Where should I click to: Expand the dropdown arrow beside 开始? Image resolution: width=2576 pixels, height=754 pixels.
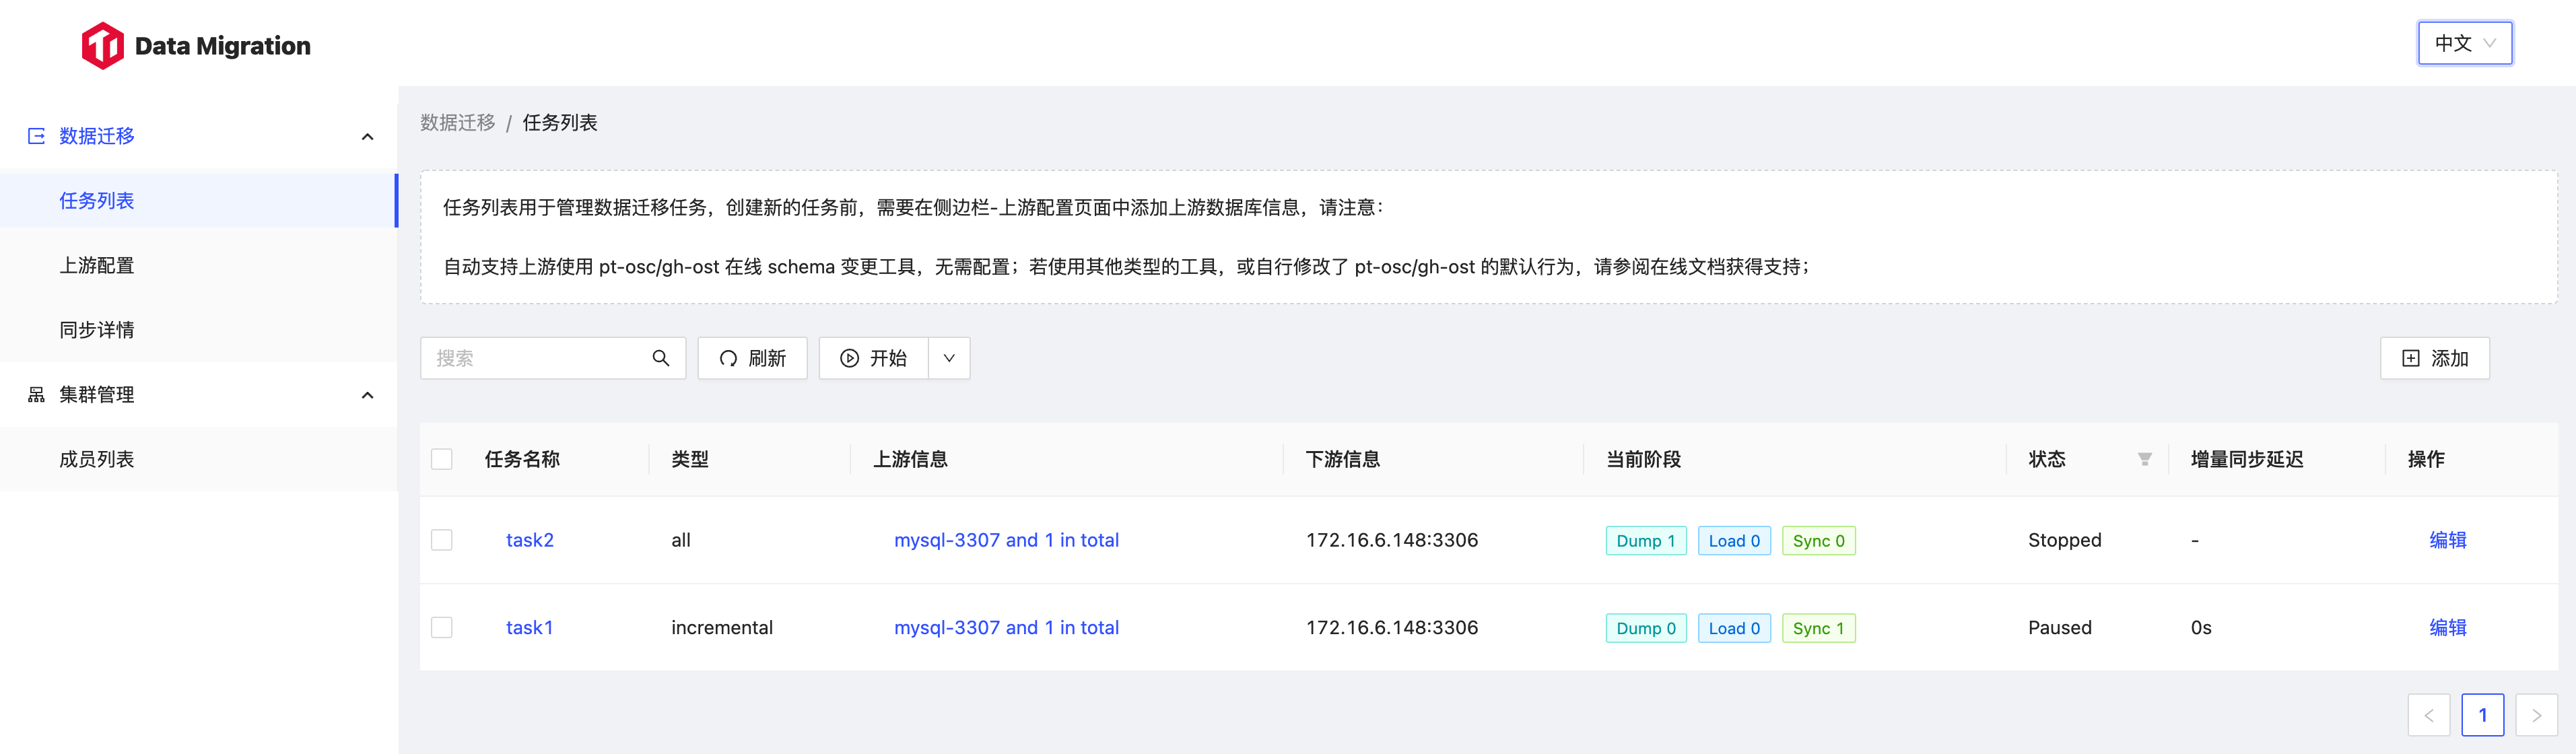pos(949,358)
